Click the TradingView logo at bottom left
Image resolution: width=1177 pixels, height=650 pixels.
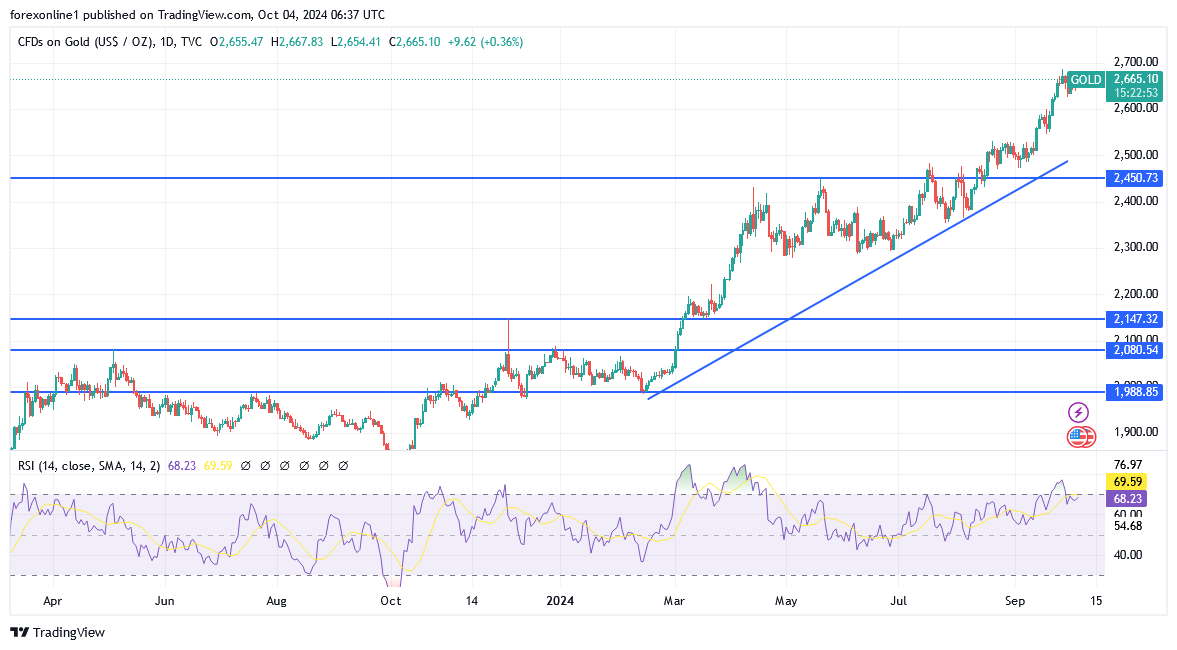pyautogui.click(x=20, y=633)
